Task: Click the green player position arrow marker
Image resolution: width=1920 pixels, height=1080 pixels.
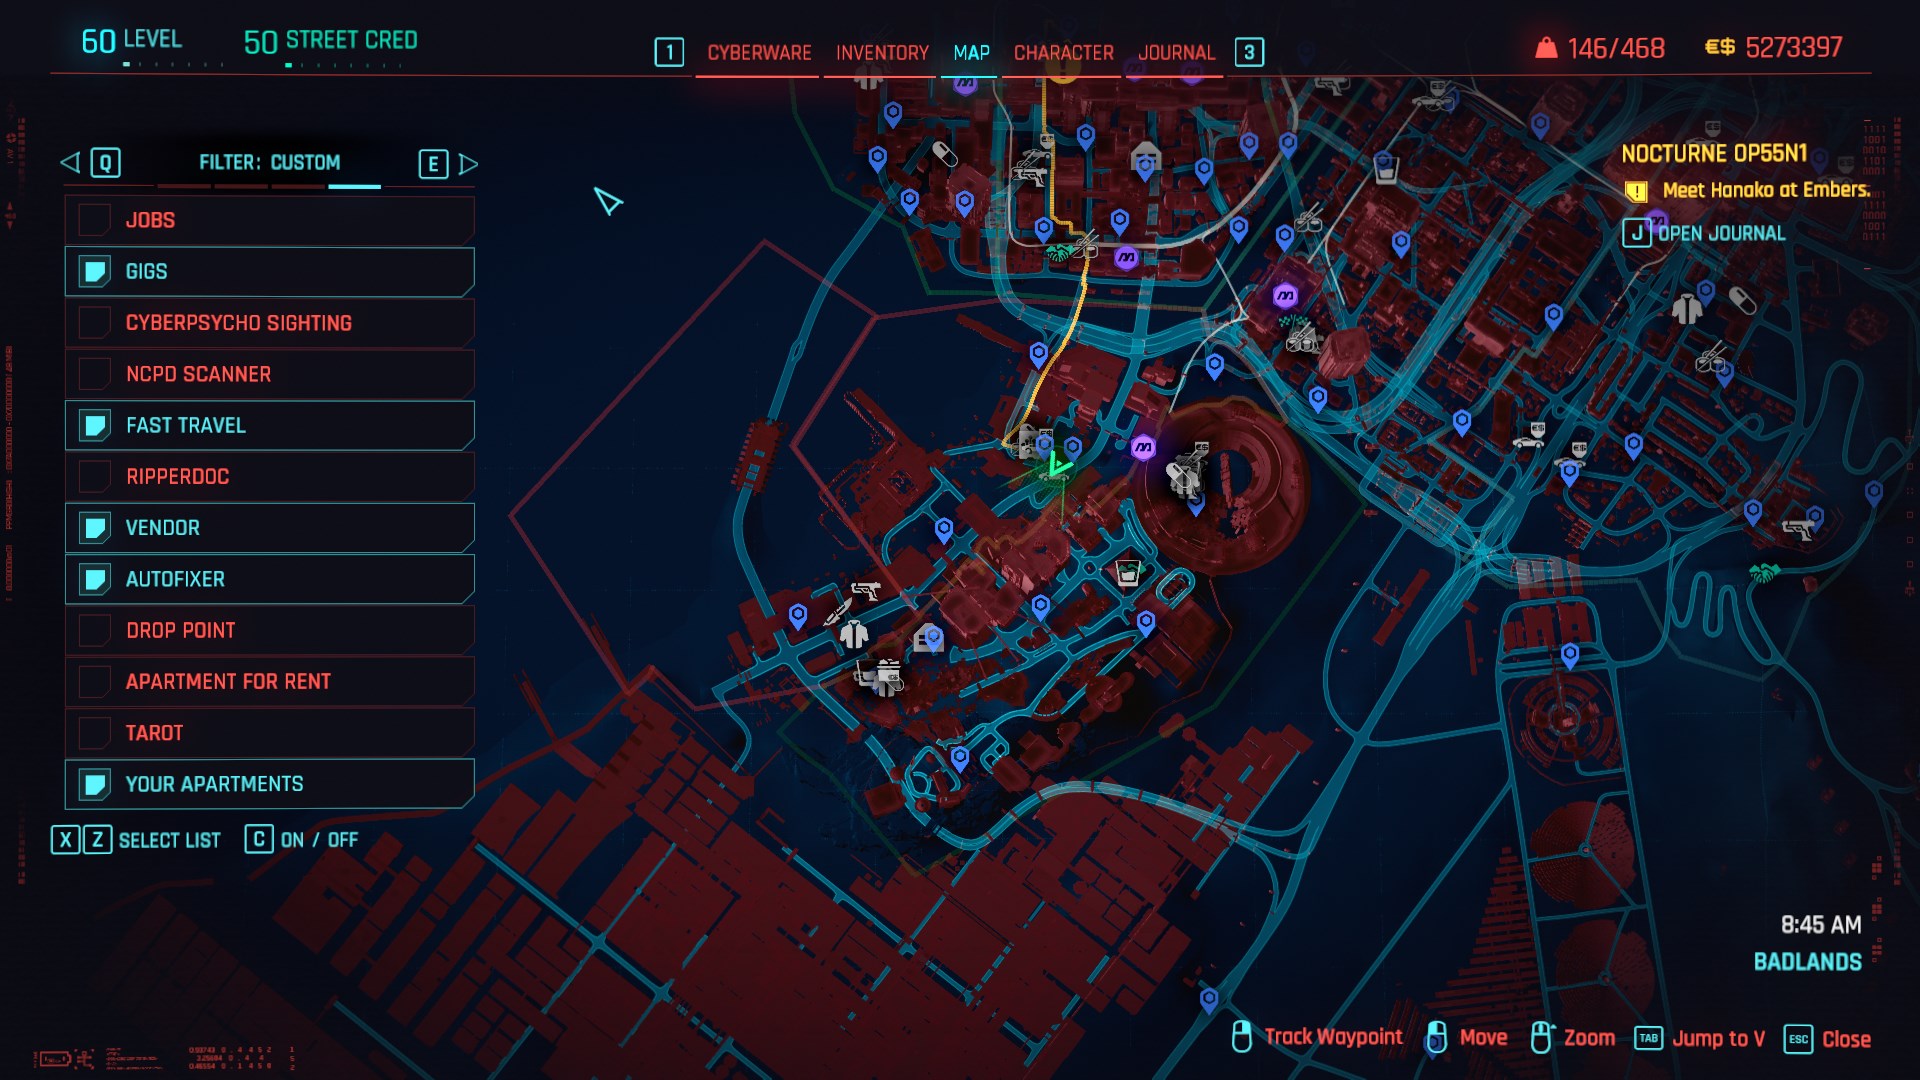Action: point(1058,466)
